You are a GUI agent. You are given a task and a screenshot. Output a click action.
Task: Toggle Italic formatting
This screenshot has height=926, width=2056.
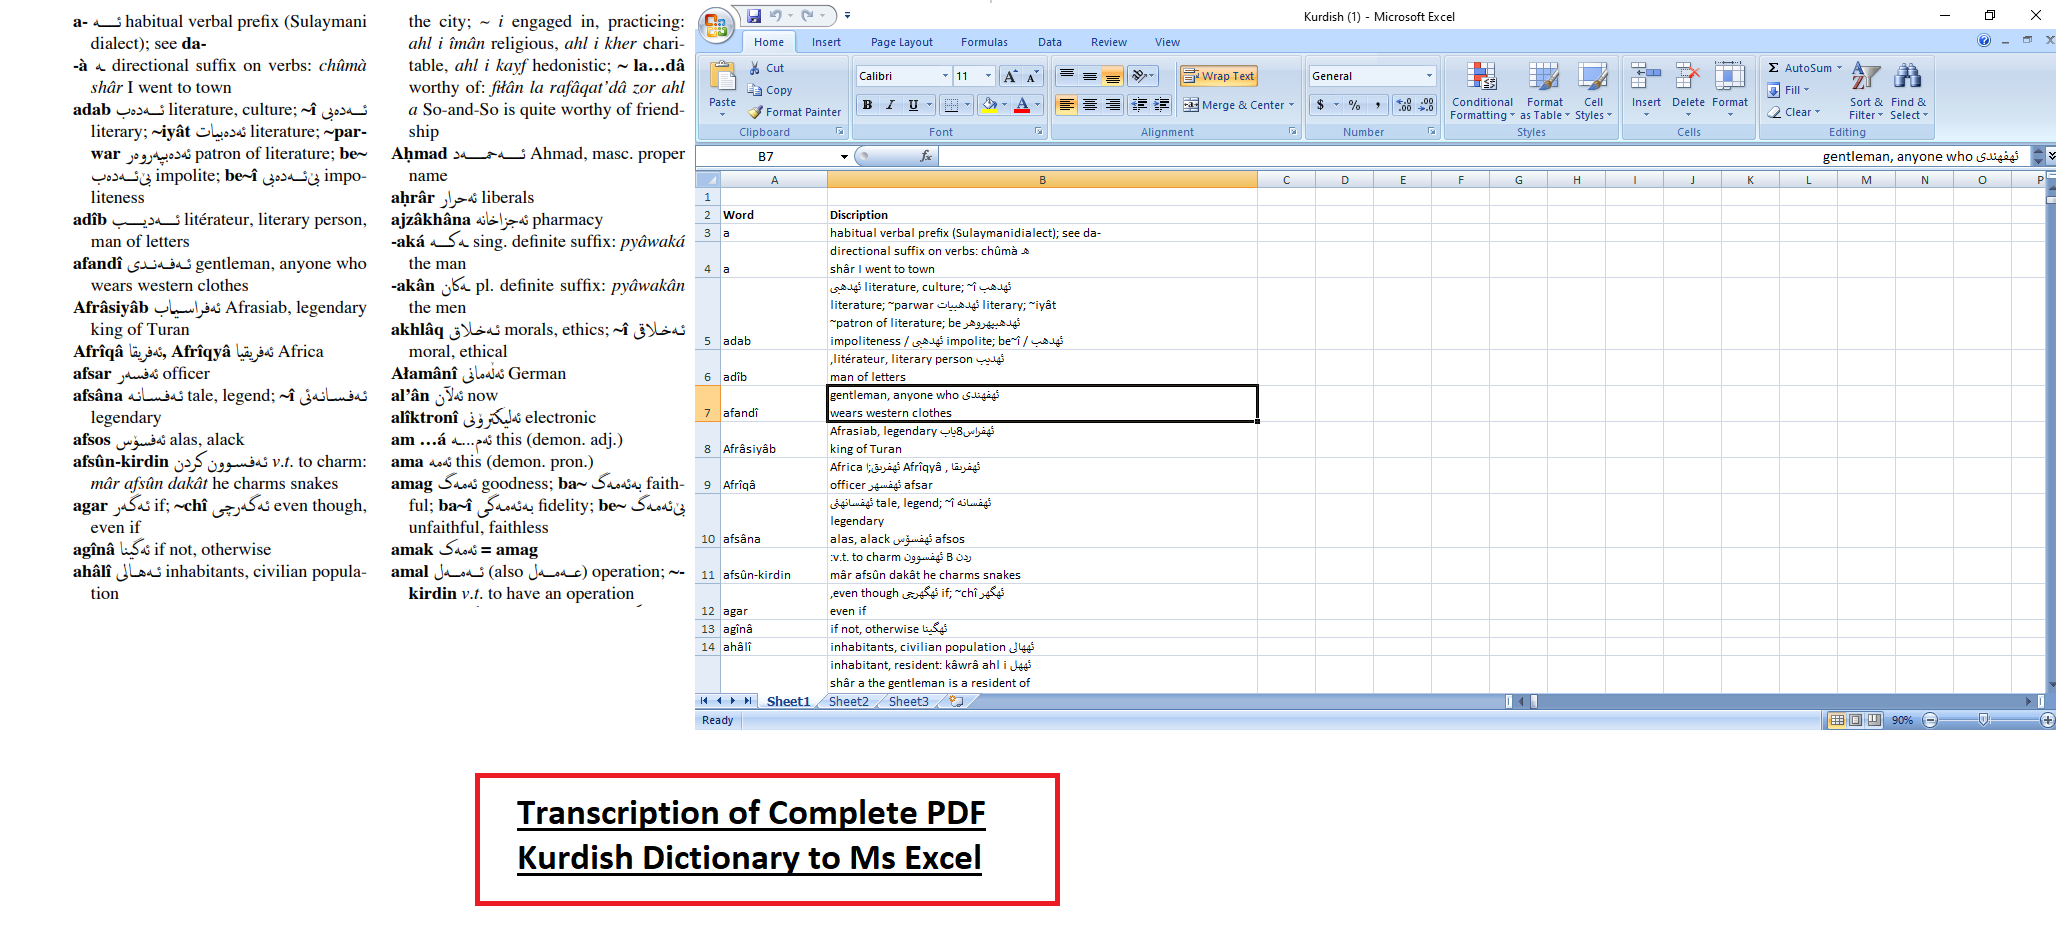889,105
